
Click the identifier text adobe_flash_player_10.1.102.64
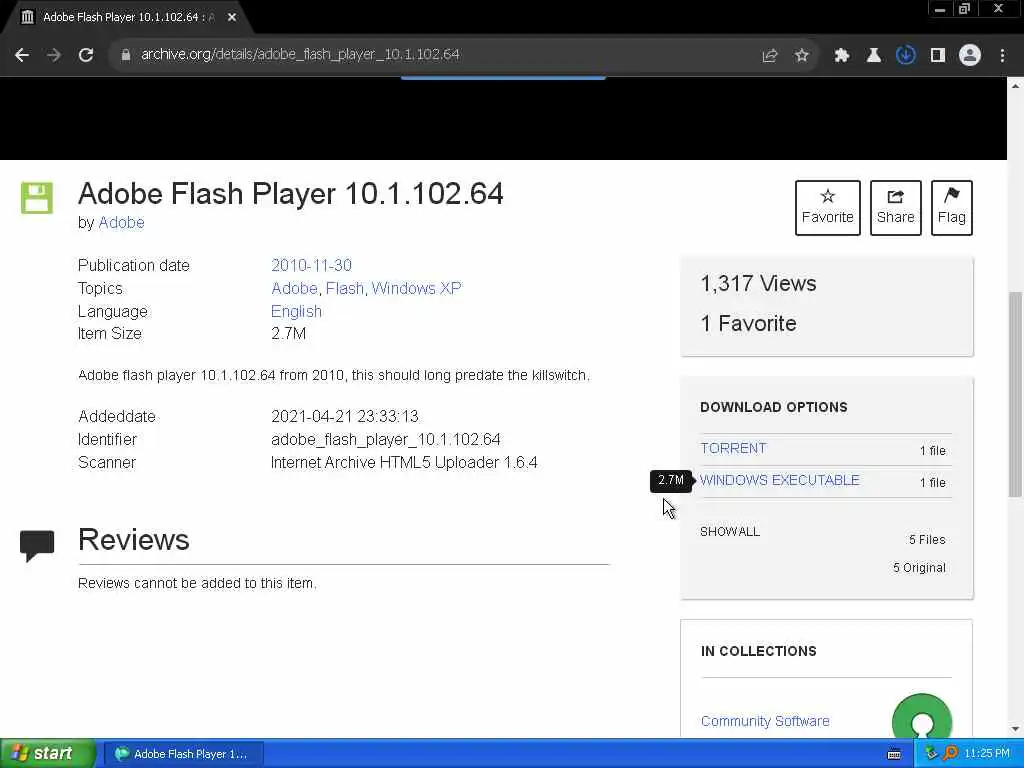coord(386,440)
